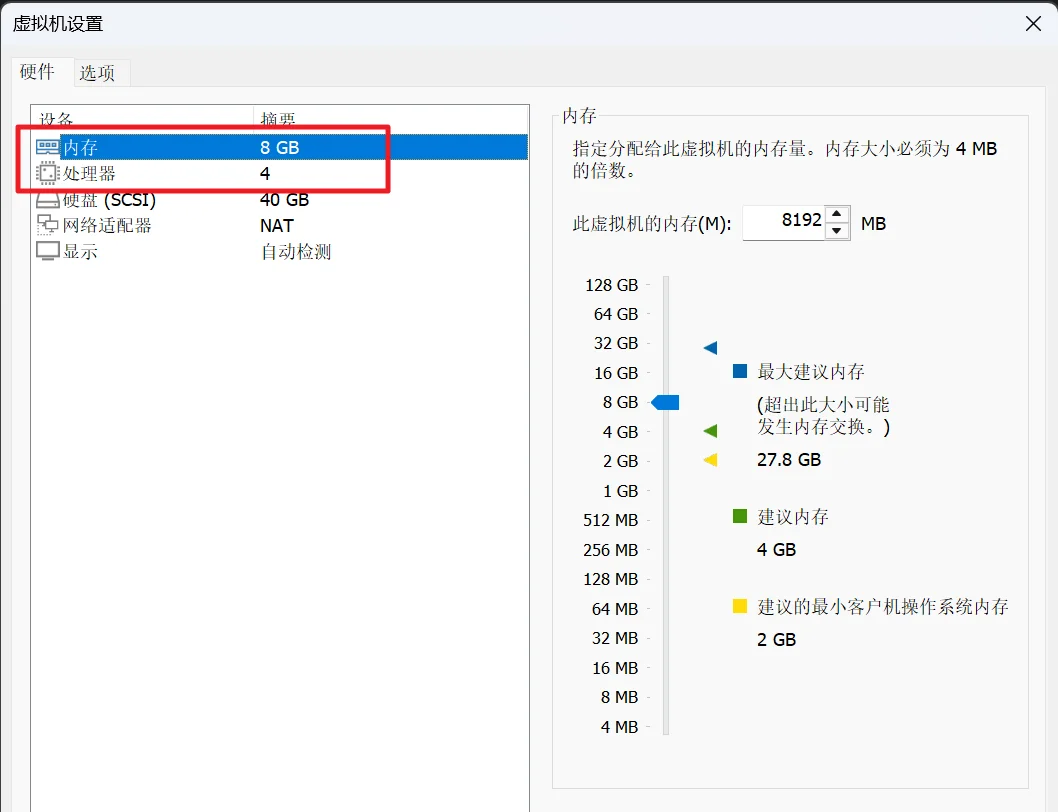This screenshot has width=1058, height=812.
Task: Click the green recommended memory marker
Action: (711, 431)
